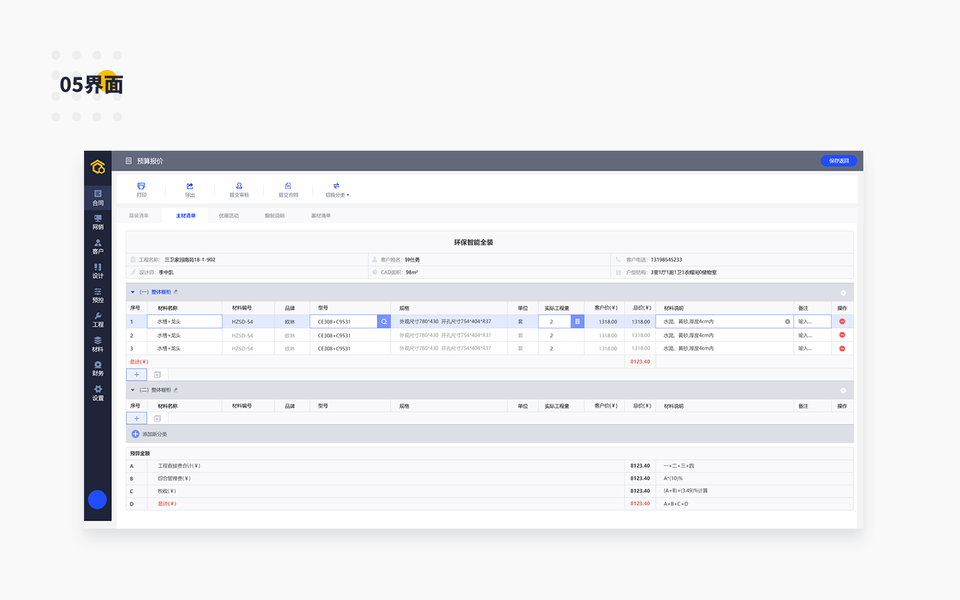Click row 1 model input CE308+C9531
This screenshot has width=960, height=600.
(343, 321)
